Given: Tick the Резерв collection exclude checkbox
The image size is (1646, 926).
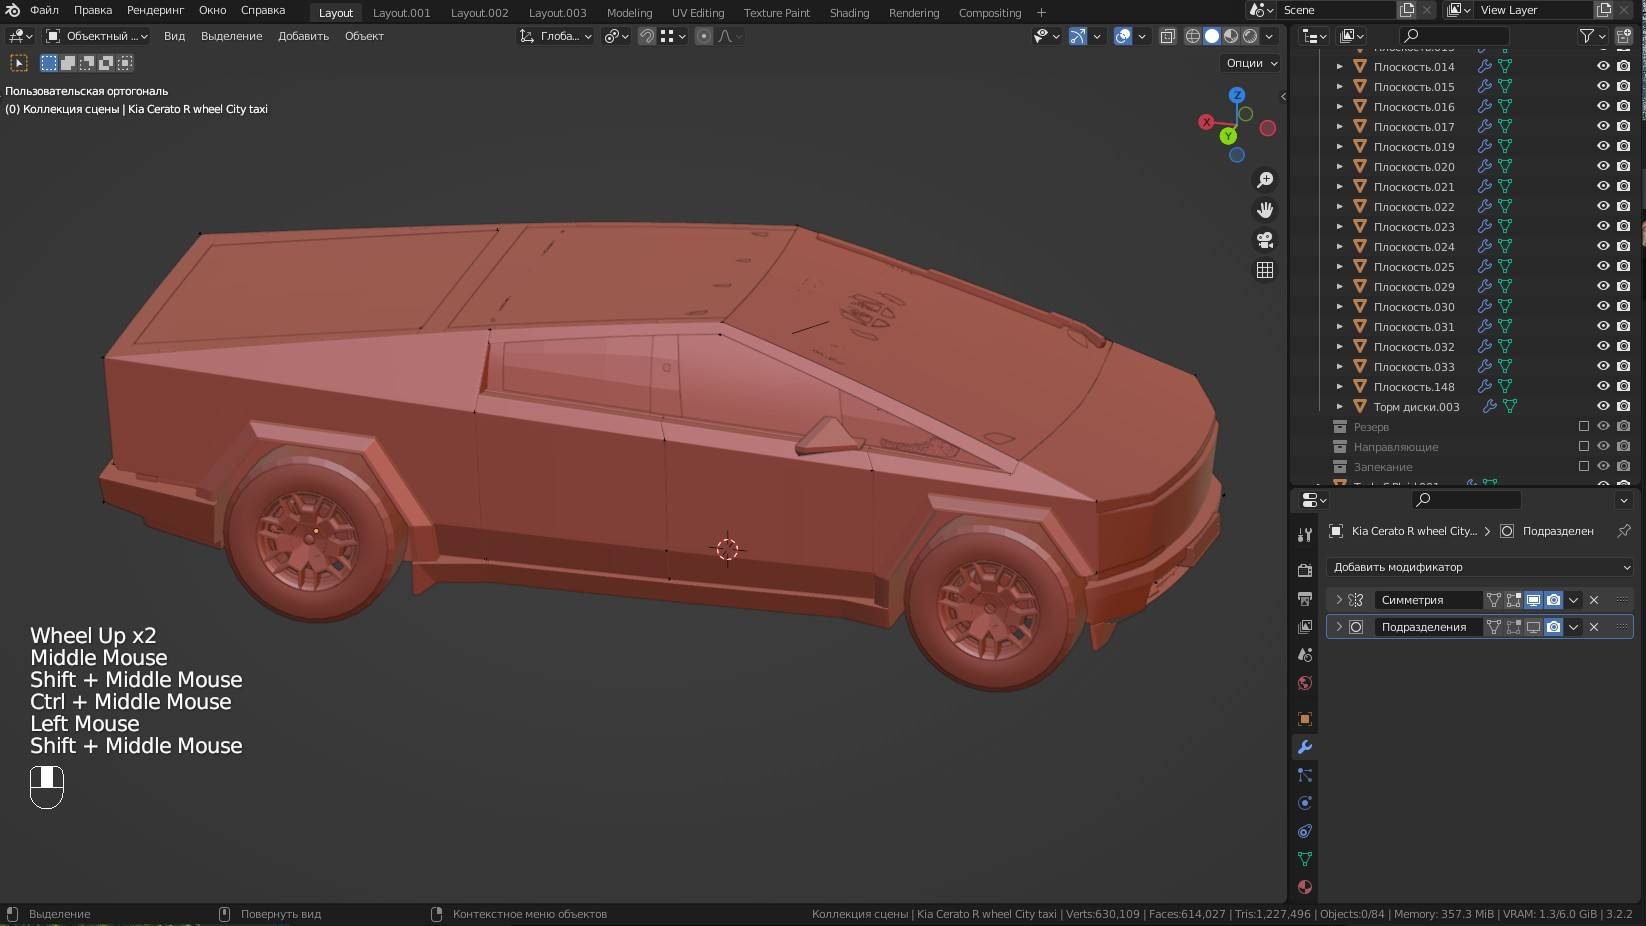Looking at the screenshot, I should coord(1583,426).
